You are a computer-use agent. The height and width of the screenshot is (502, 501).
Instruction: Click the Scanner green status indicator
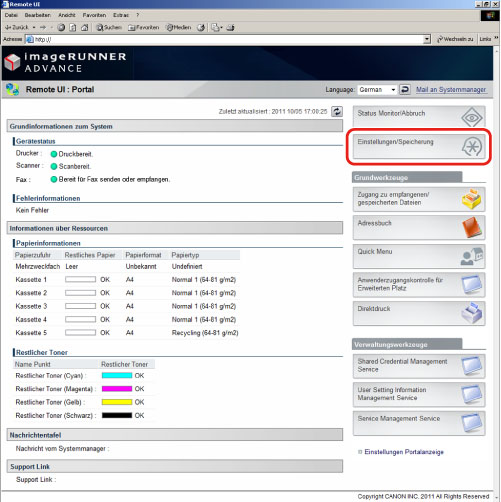tap(54, 166)
